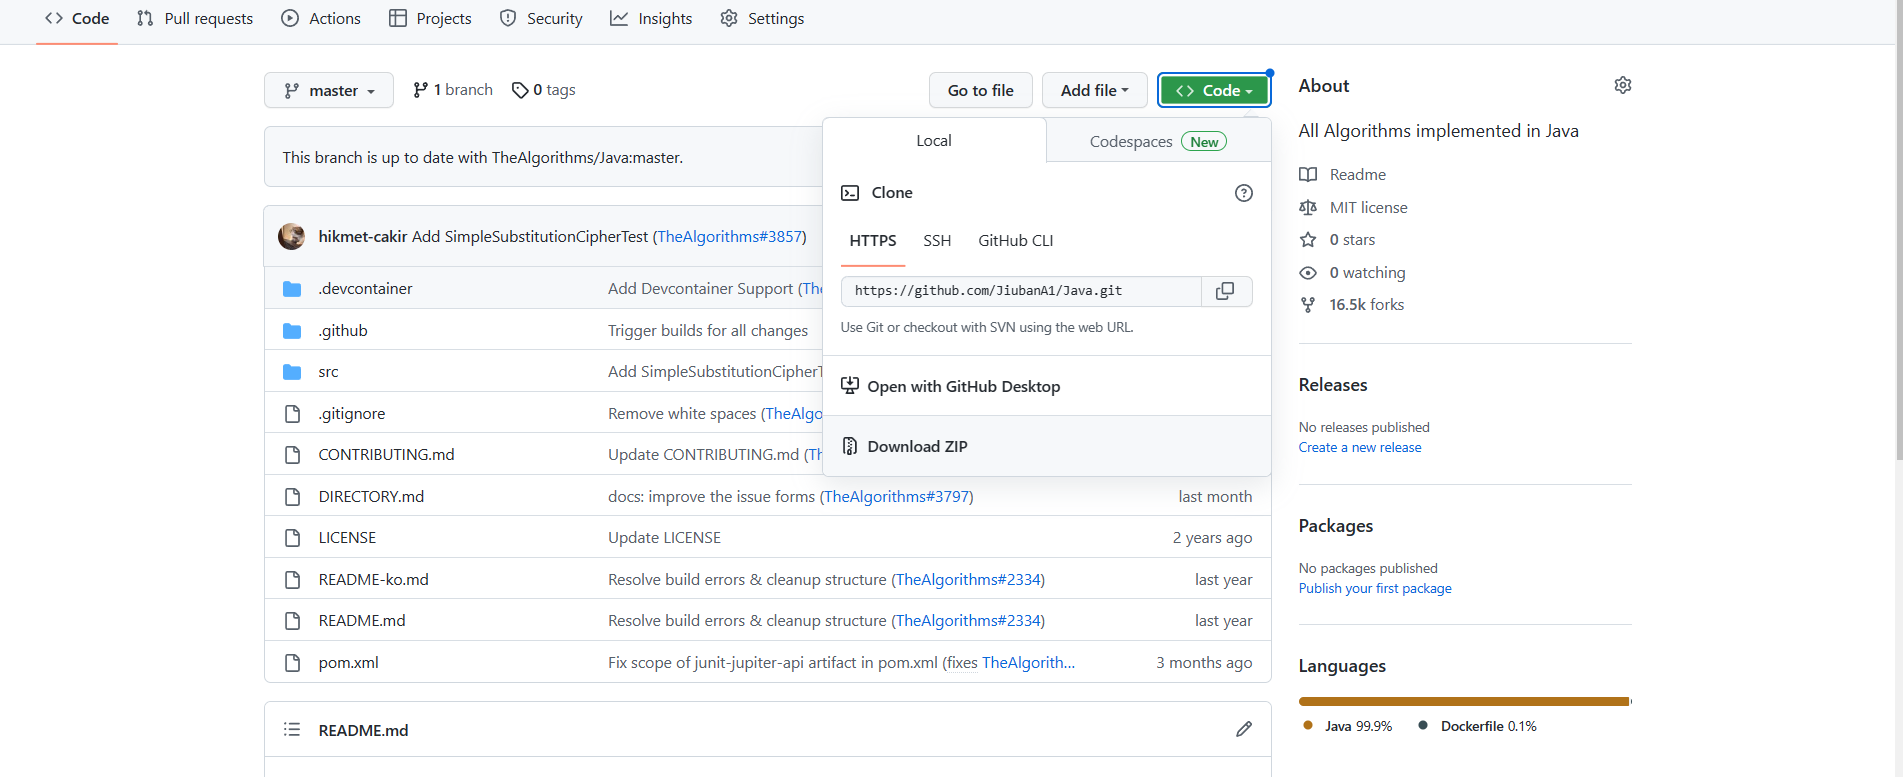Click the Clone terminal icon
1903x777 pixels.
[850, 193]
